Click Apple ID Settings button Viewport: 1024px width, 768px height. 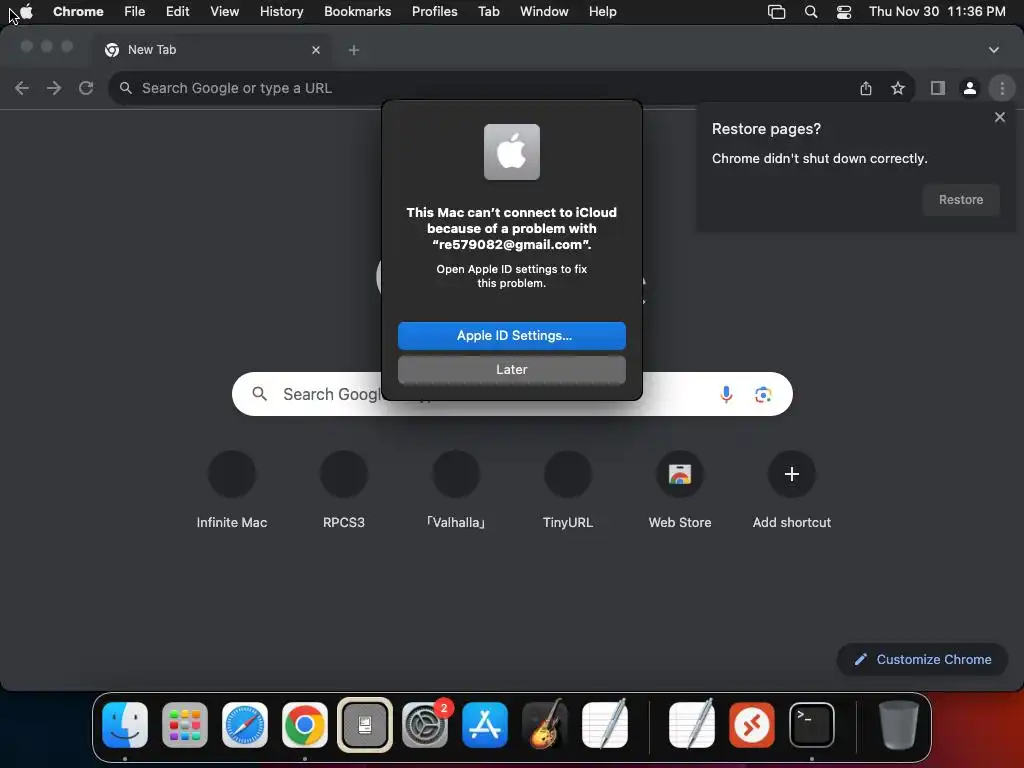[512, 336]
